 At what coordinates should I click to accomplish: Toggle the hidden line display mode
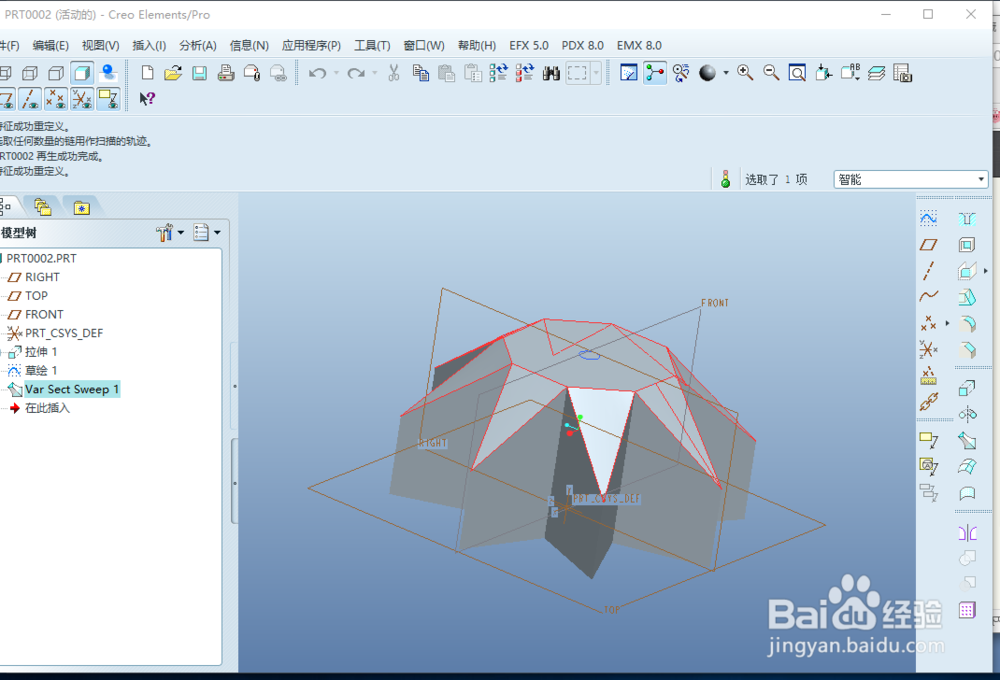click(30, 73)
